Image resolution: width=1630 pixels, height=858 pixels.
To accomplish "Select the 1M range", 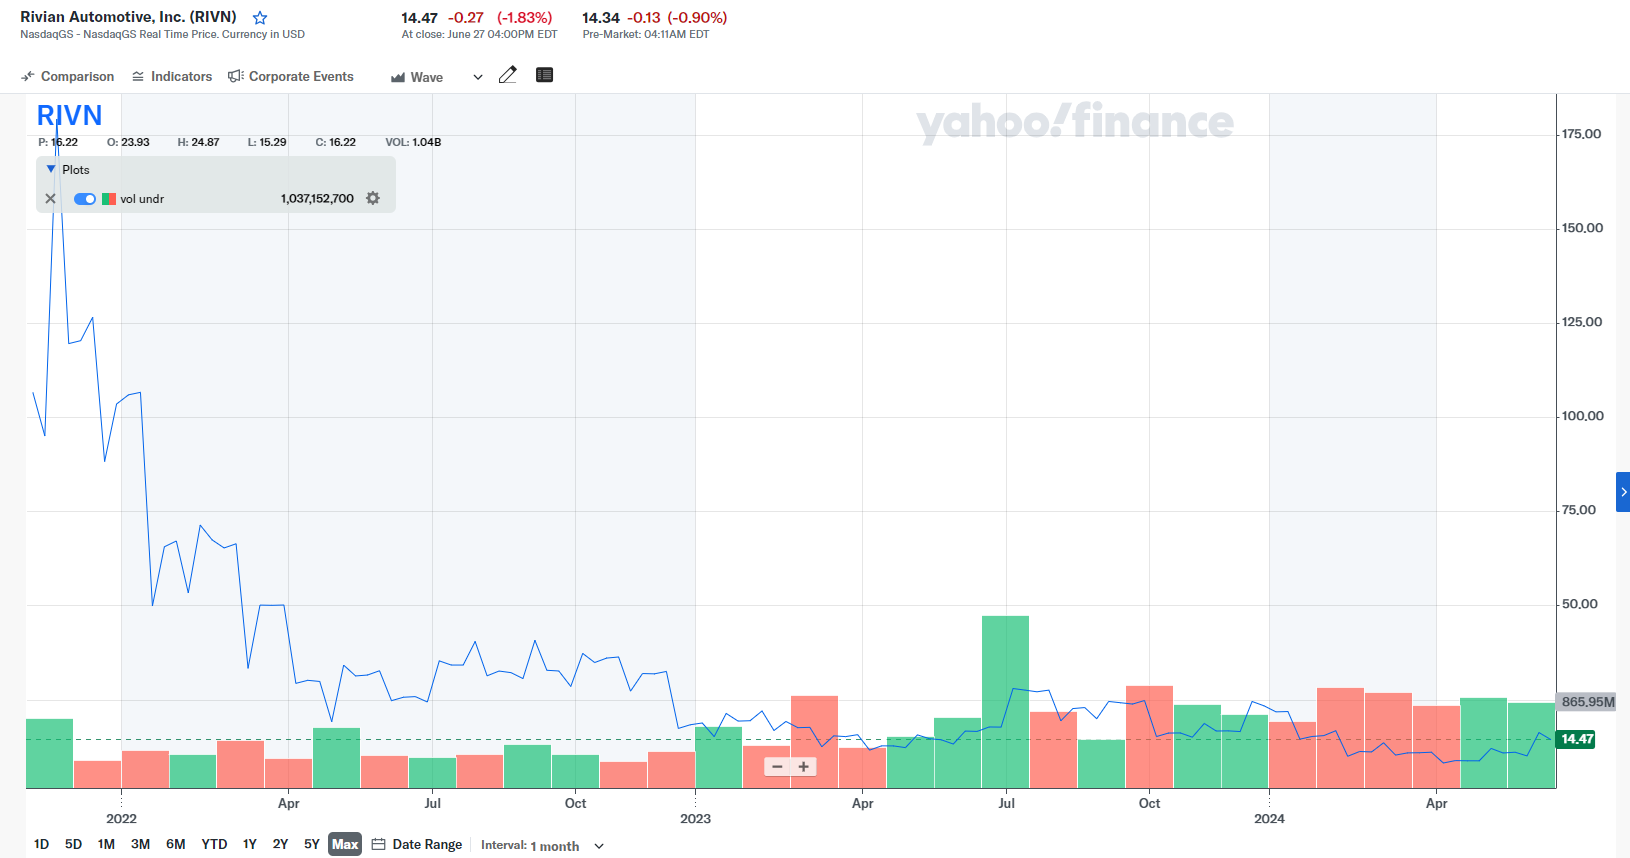I will pos(106,844).
